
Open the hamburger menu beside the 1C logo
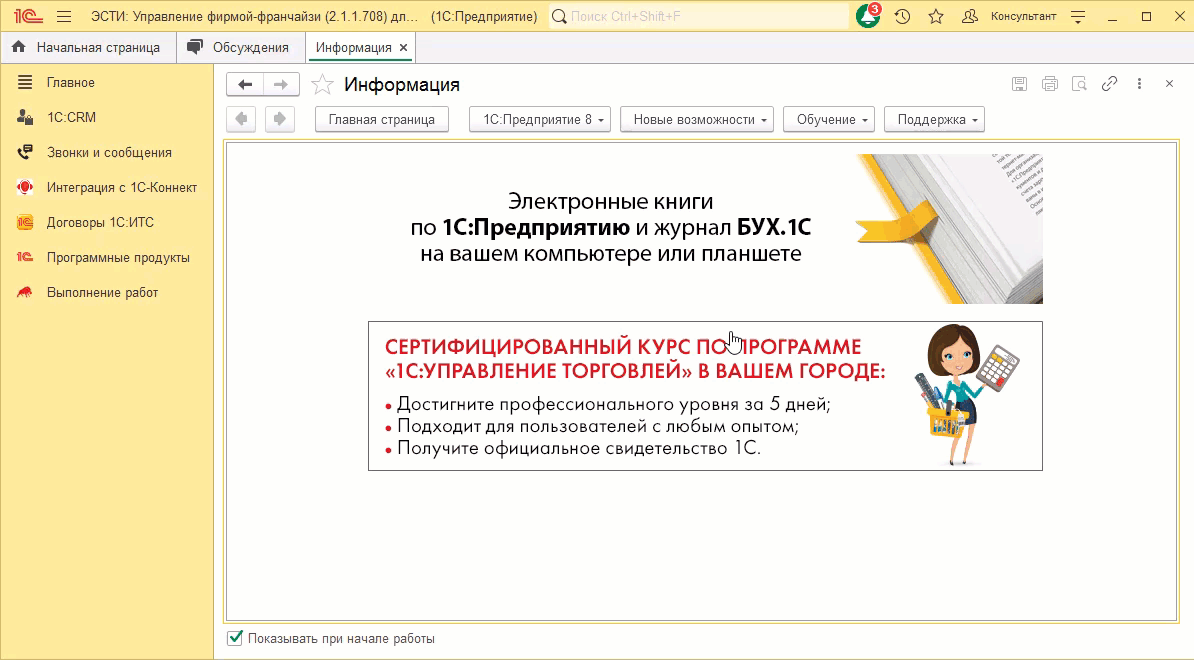pyautogui.click(x=62, y=16)
